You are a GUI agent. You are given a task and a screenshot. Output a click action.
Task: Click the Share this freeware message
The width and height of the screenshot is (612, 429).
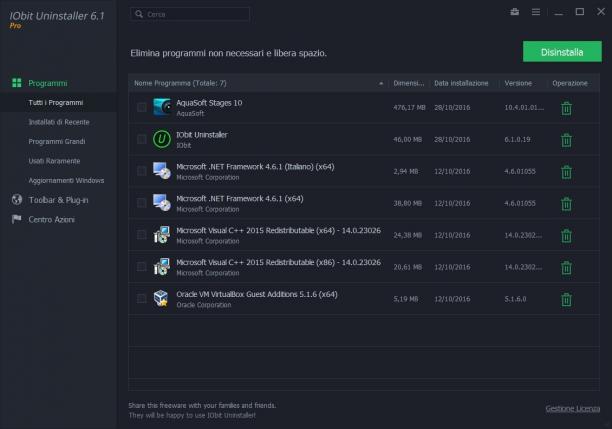[x=202, y=410]
